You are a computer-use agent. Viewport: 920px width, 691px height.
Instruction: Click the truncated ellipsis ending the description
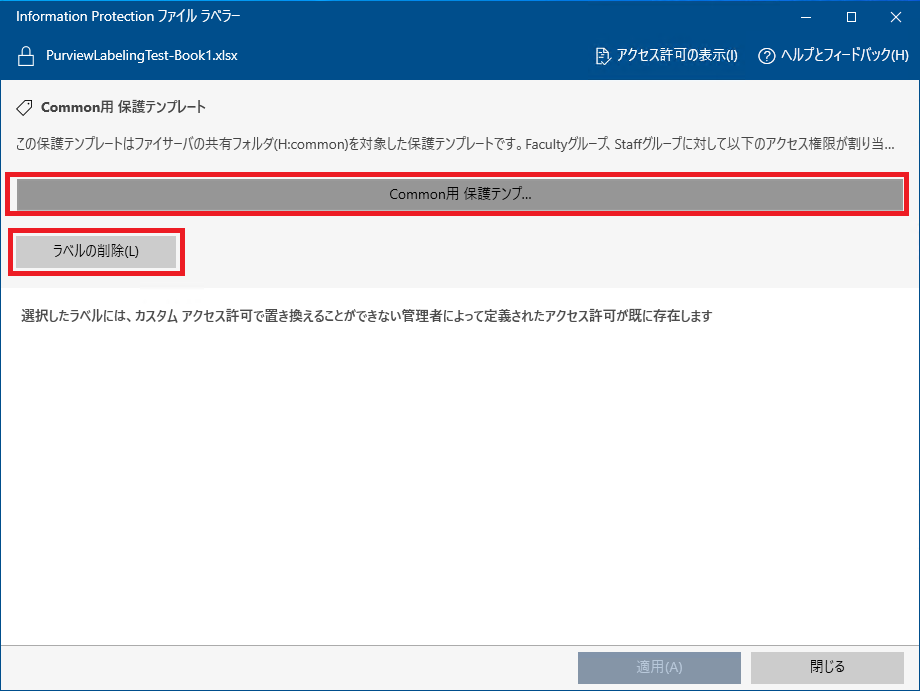tap(888, 146)
